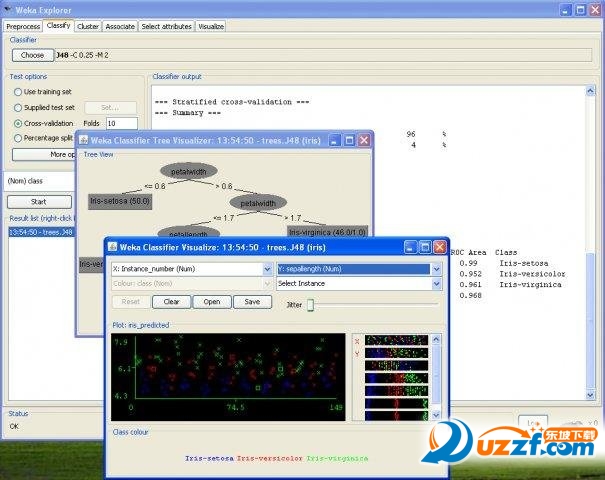The width and height of the screenshot is (605, 480).
Task: Click the Tree Visualizer window Java icon
Action: [x=83, y=140]
